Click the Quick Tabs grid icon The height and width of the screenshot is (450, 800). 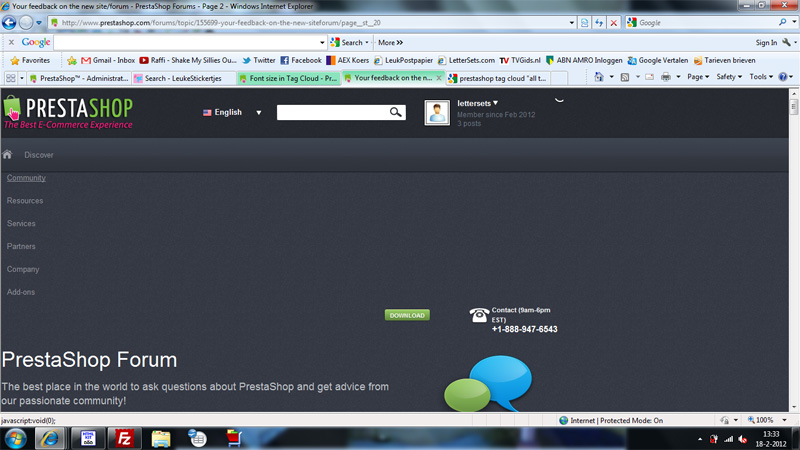10,78
